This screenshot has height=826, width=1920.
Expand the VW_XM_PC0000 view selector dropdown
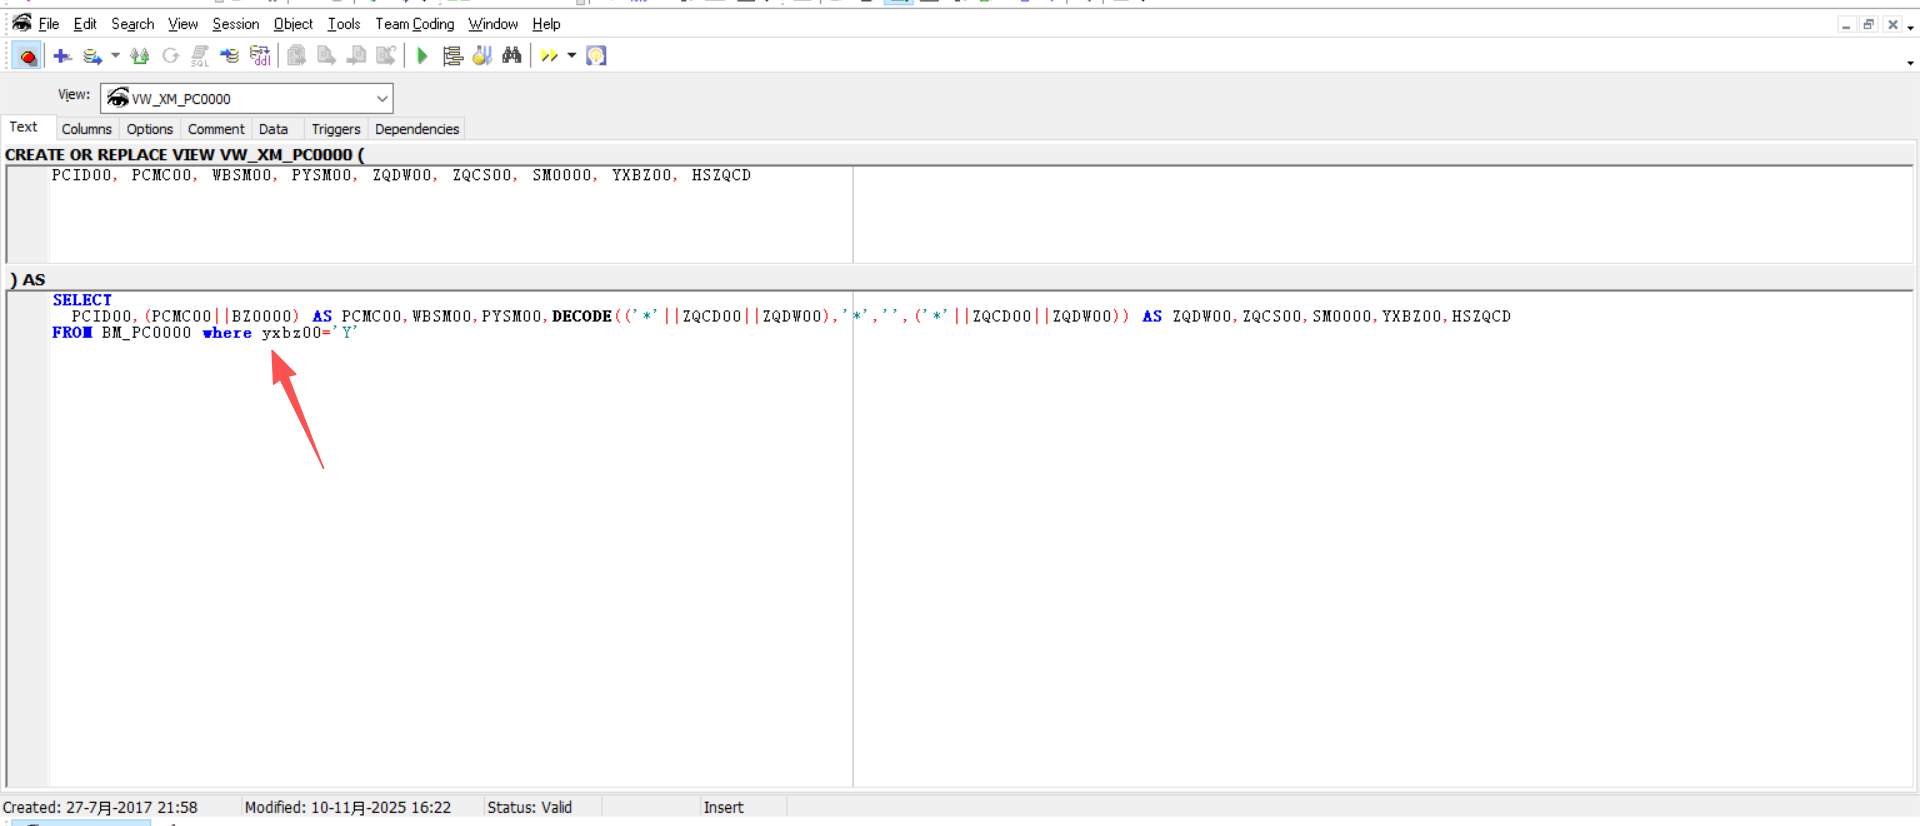click(381, 99)
